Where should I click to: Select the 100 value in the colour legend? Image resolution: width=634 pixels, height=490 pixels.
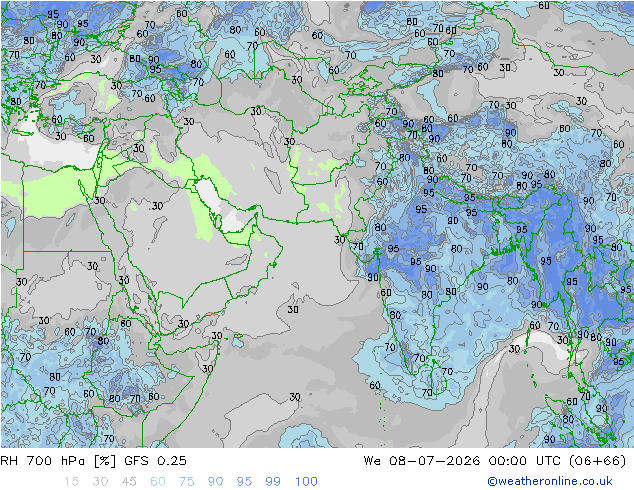[x=306, y=482]
